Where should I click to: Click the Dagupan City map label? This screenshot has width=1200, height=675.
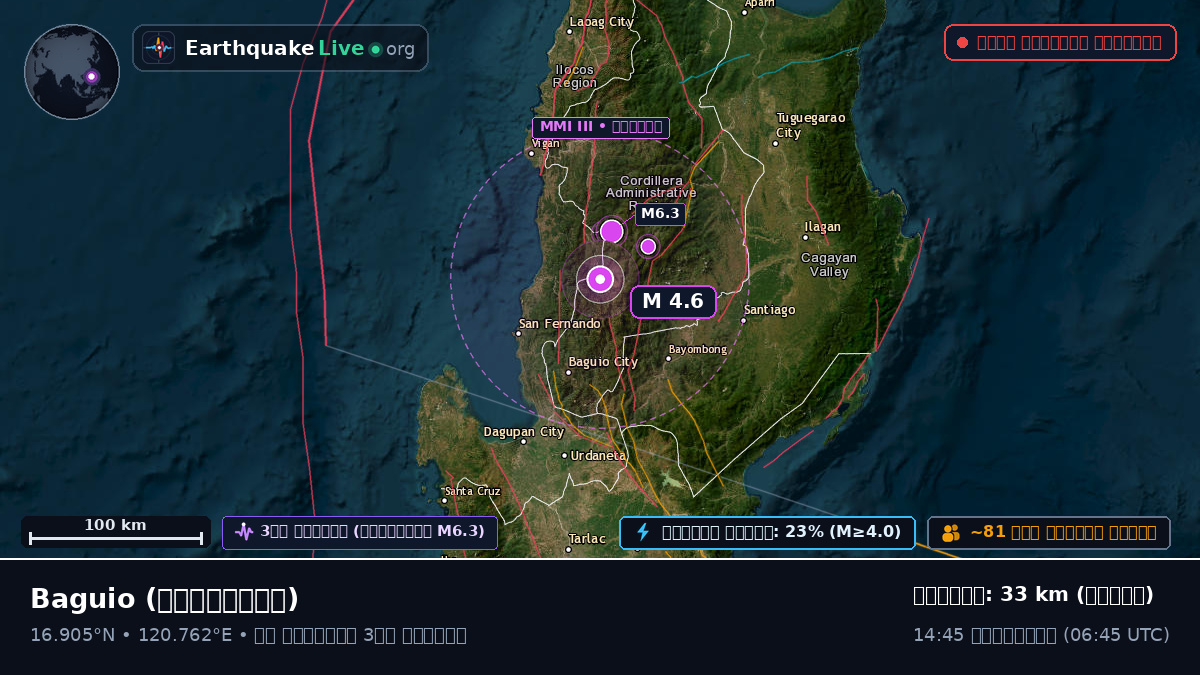pos(524,433)
